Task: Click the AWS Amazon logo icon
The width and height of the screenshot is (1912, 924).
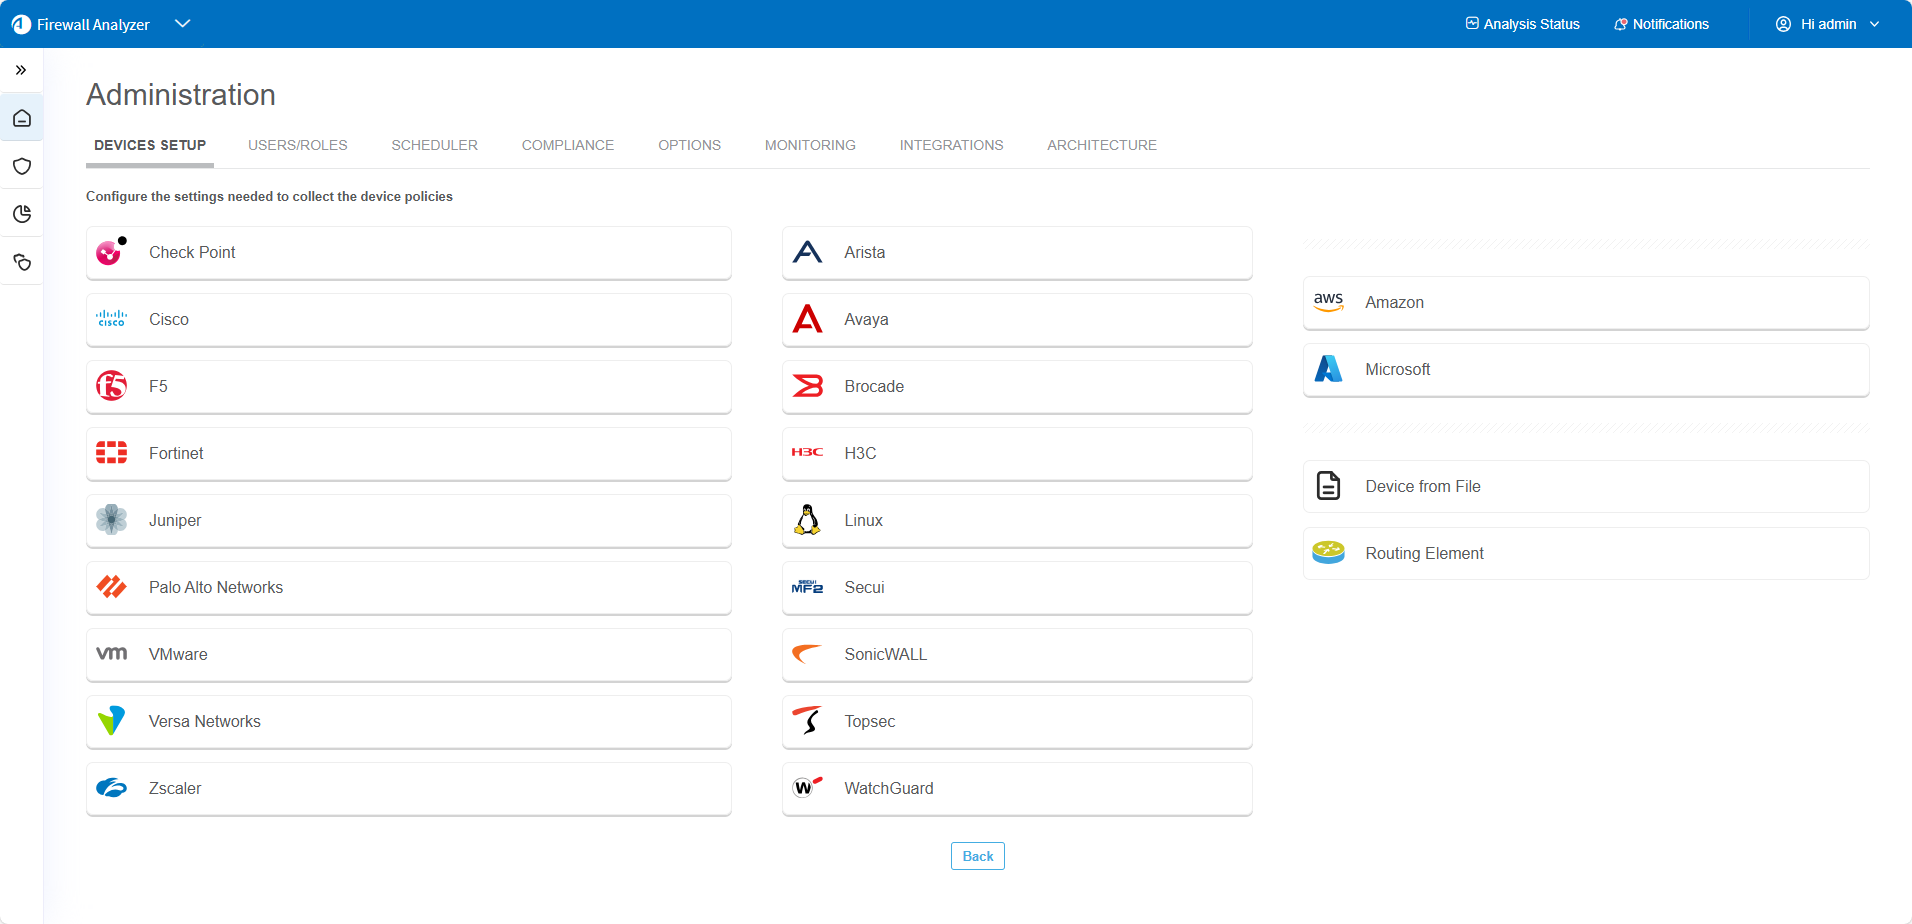Action: (x=1328, y=302)
